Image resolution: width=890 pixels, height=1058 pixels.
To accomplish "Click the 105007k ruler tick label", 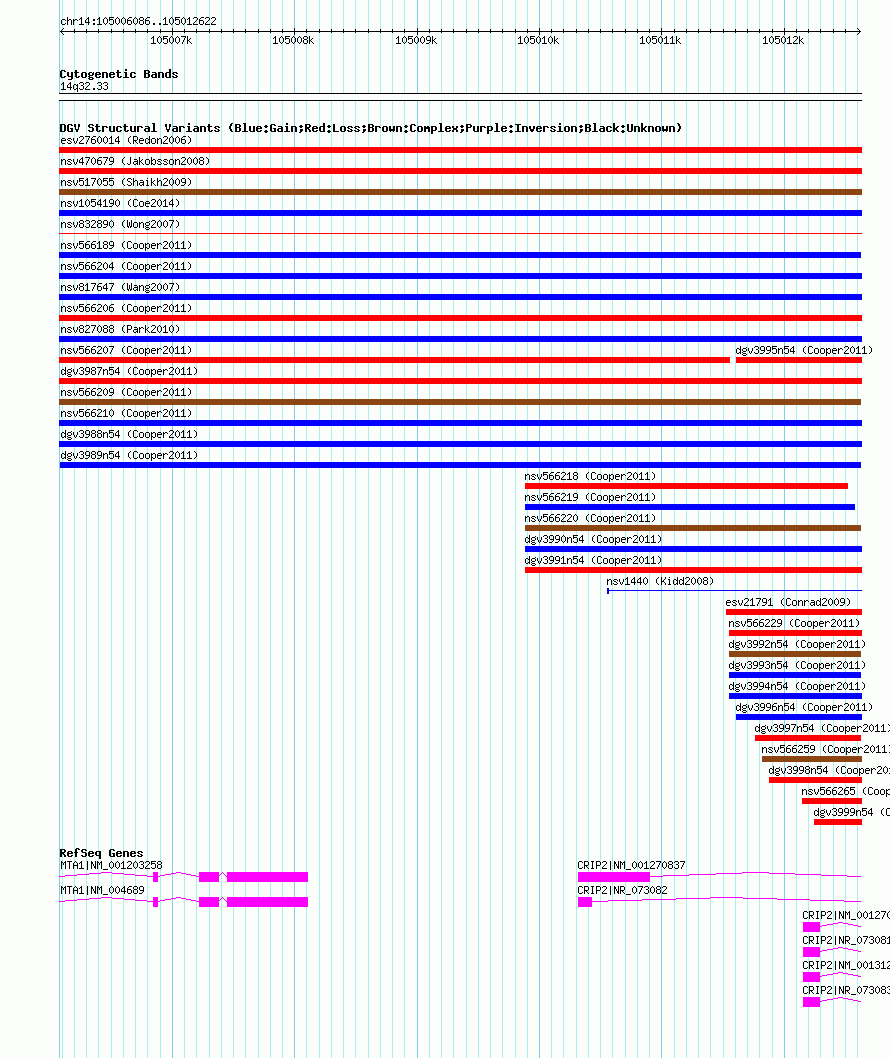I will (x=171, y=40).
